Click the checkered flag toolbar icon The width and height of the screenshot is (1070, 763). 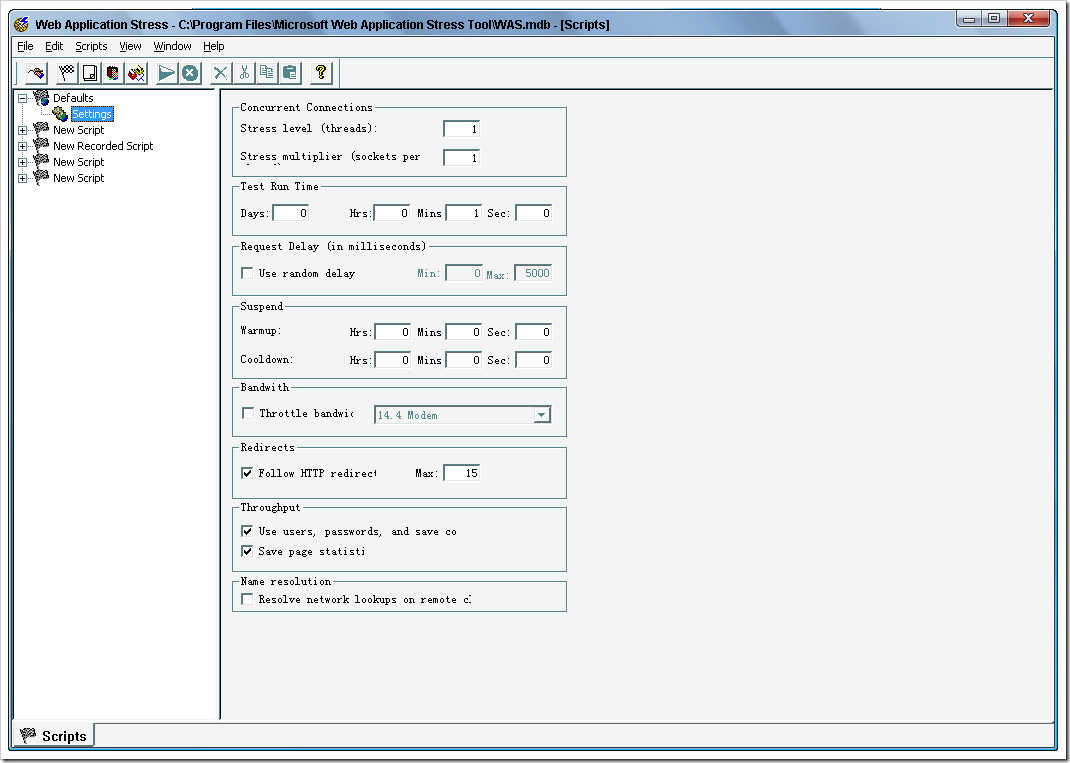(66, 72)
